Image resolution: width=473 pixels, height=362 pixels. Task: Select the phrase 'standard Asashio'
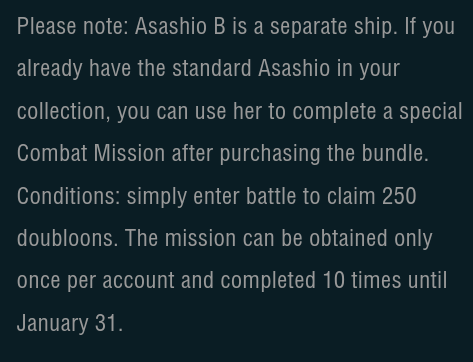[251, 68]
